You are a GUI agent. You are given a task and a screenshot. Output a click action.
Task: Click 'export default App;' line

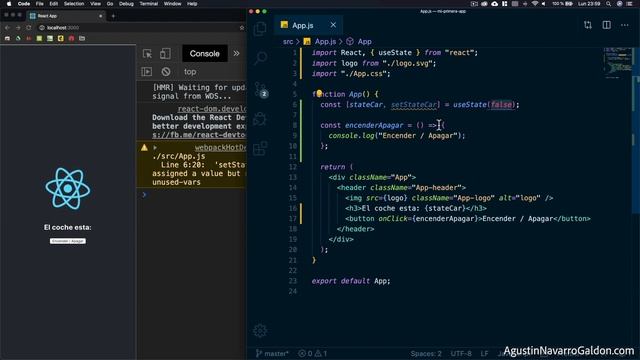coord(351,281)
